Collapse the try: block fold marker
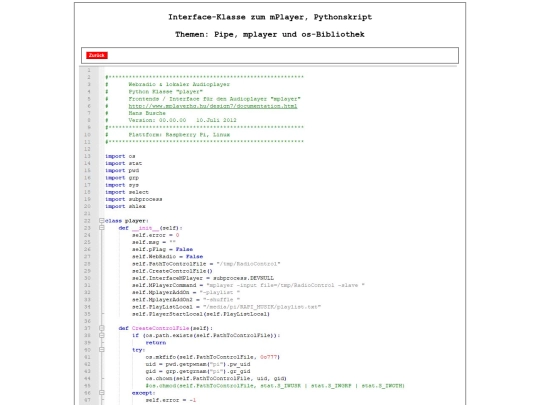This screenshot has width=540, height=405. pyautogui.click(x=102, y=350)
